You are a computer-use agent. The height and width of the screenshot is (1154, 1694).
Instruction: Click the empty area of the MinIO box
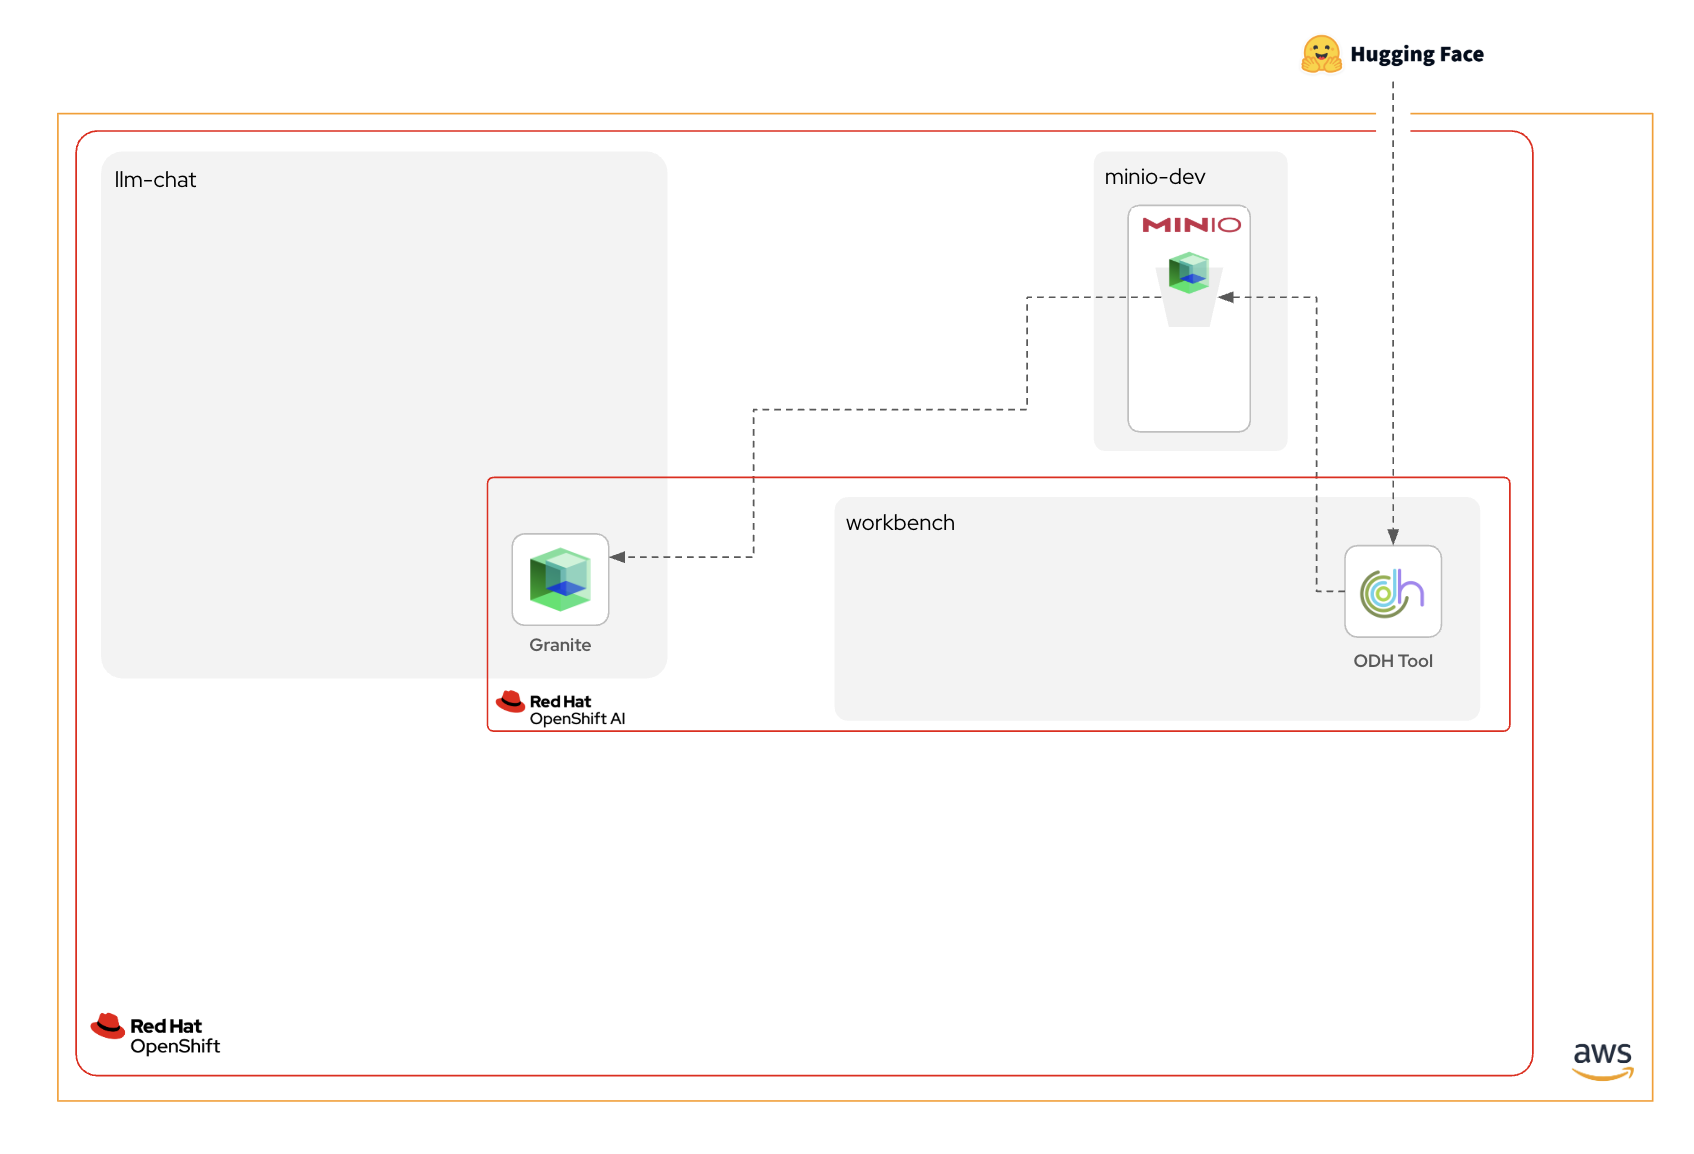(1189, 380)
